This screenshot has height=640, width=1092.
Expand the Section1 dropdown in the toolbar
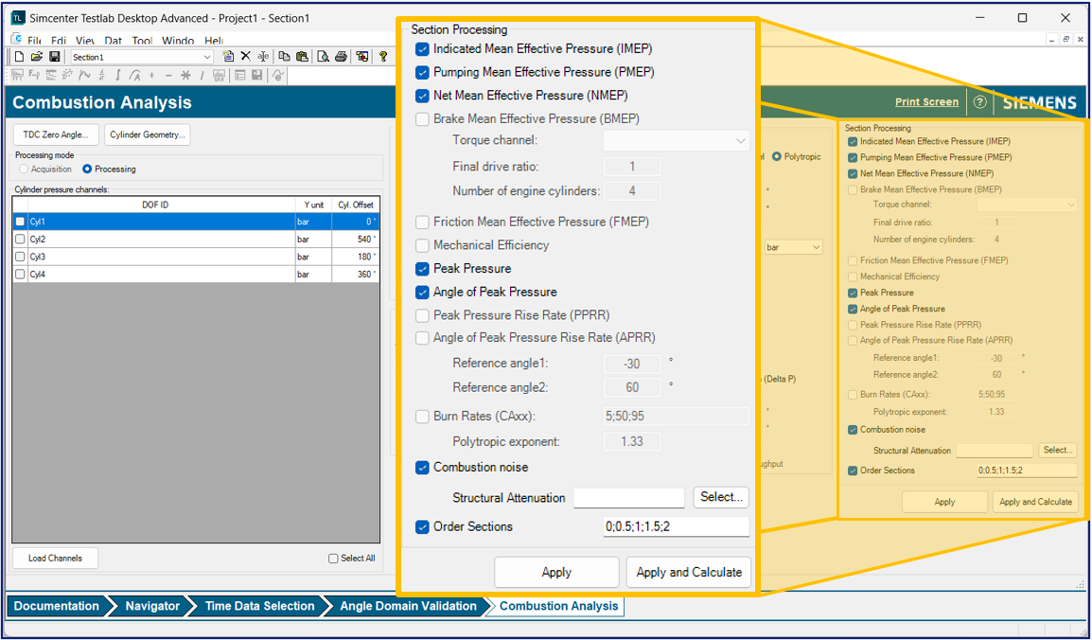click(x=207, y=57)
